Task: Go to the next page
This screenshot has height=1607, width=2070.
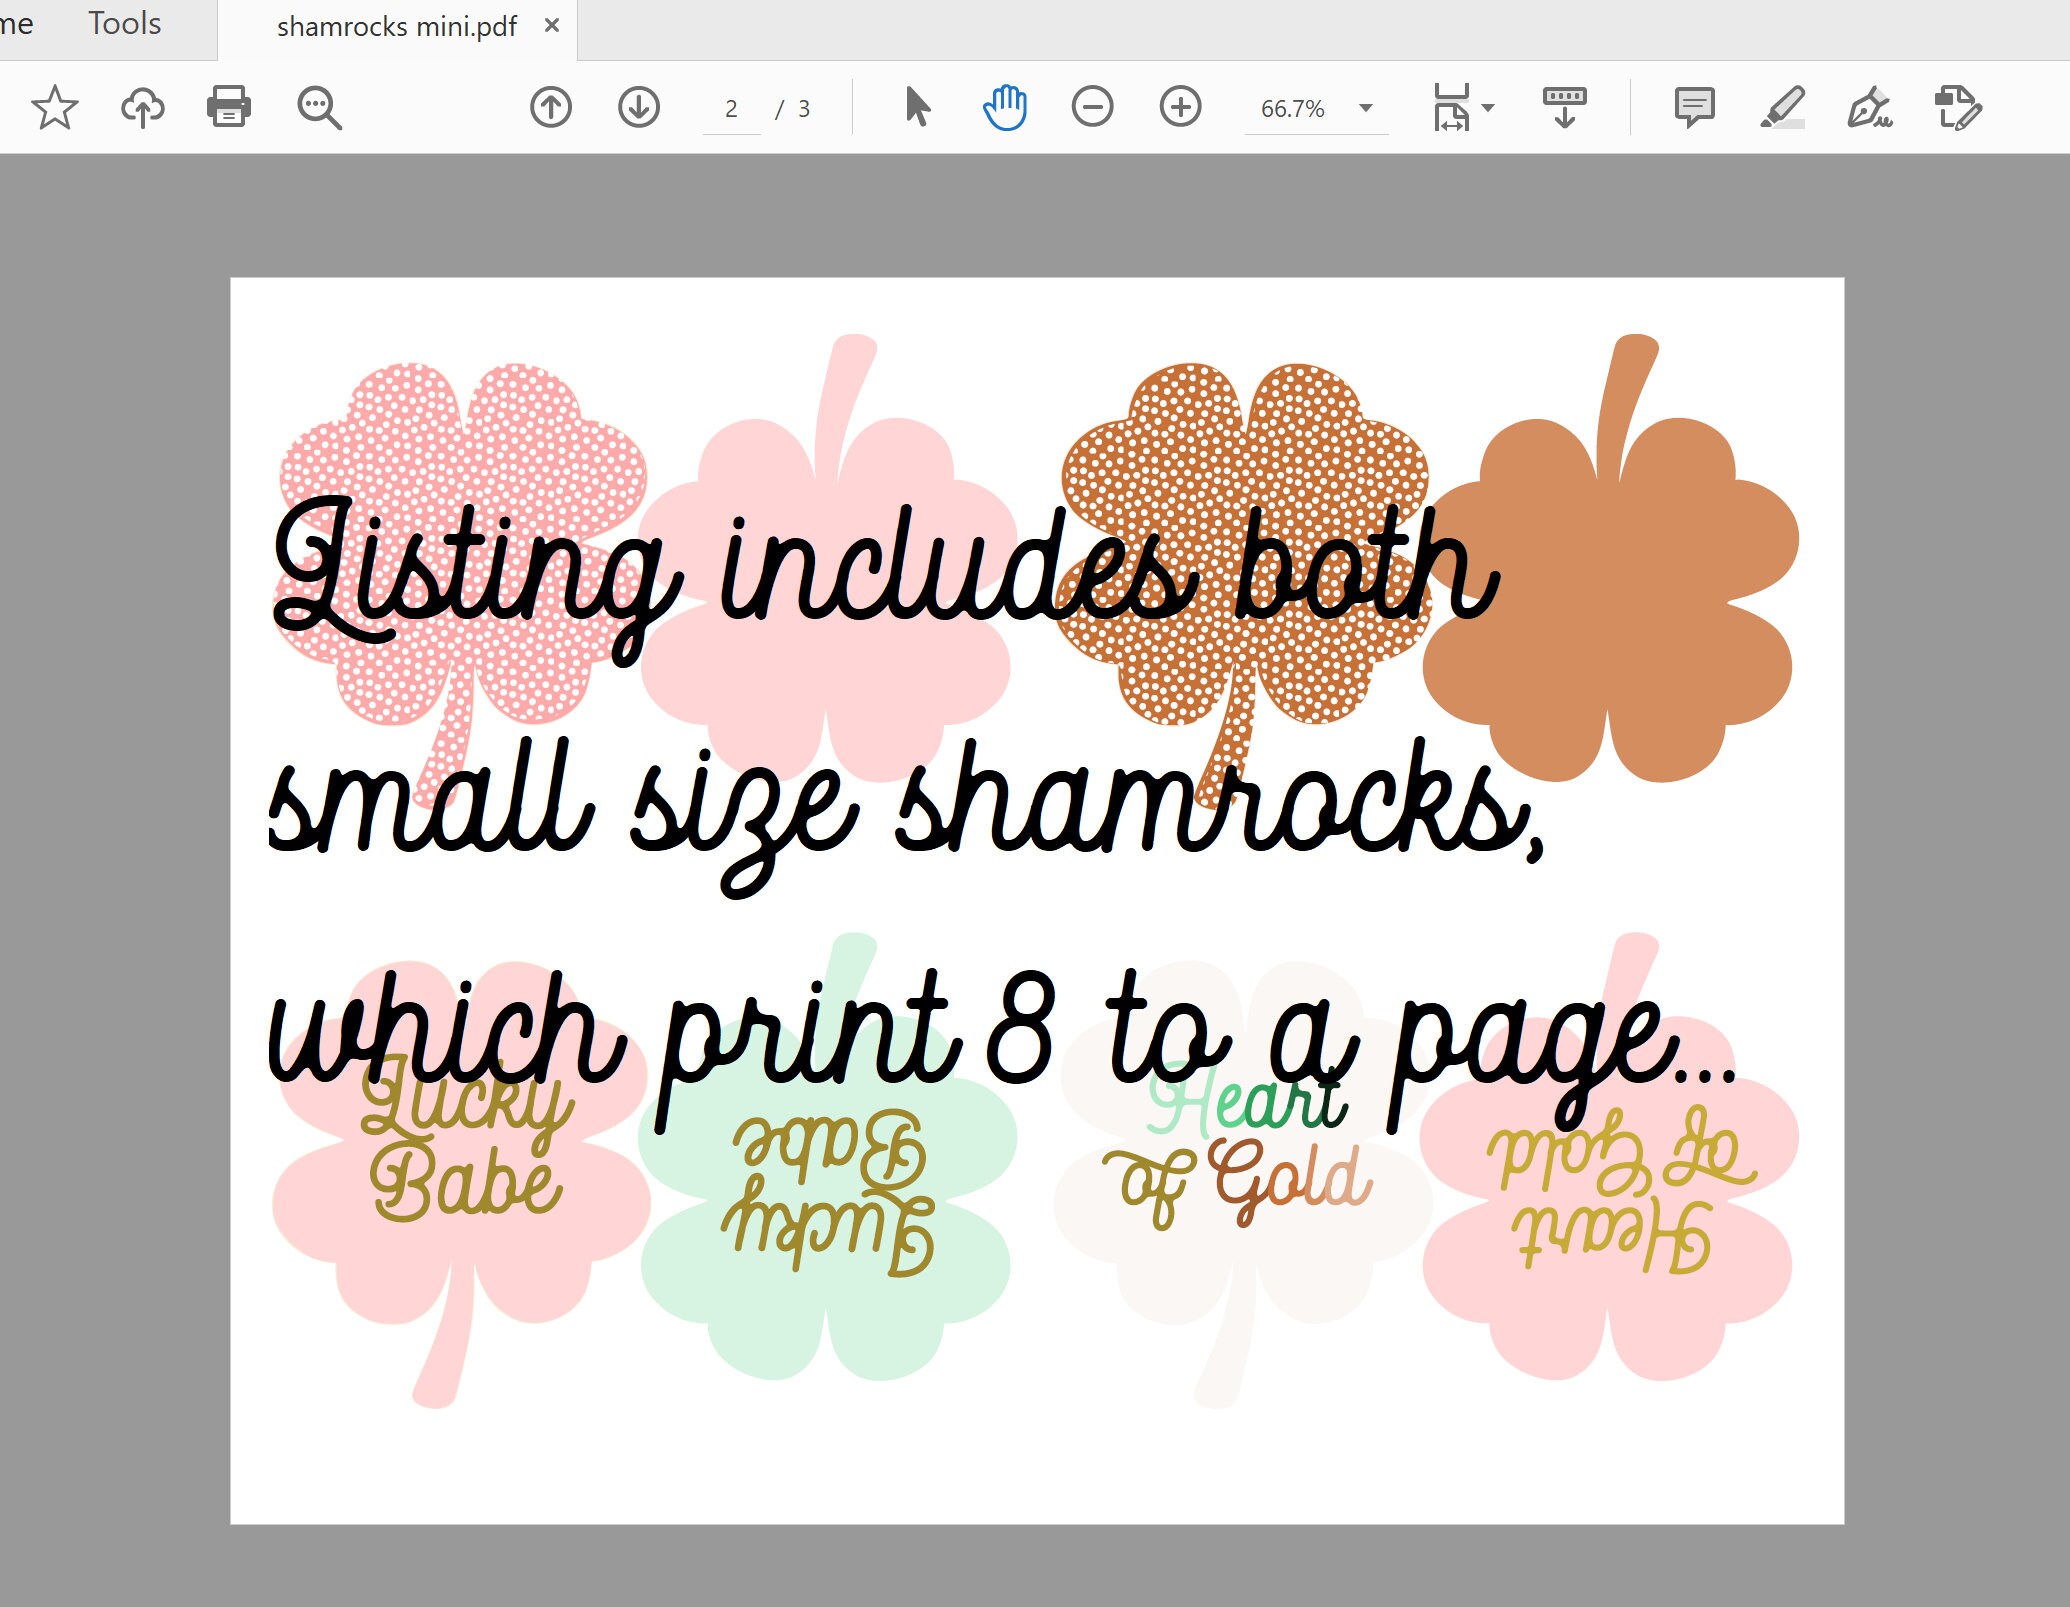Action: tap(638, 107)
